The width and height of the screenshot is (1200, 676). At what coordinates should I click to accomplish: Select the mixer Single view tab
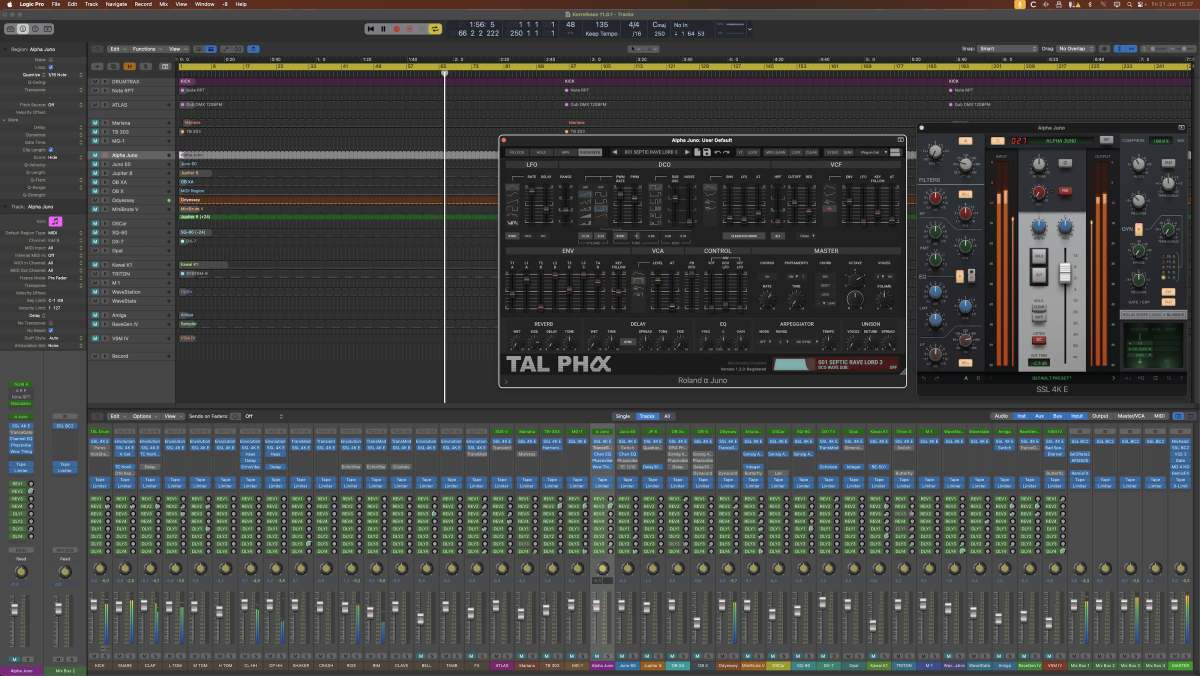click(622, 416)
